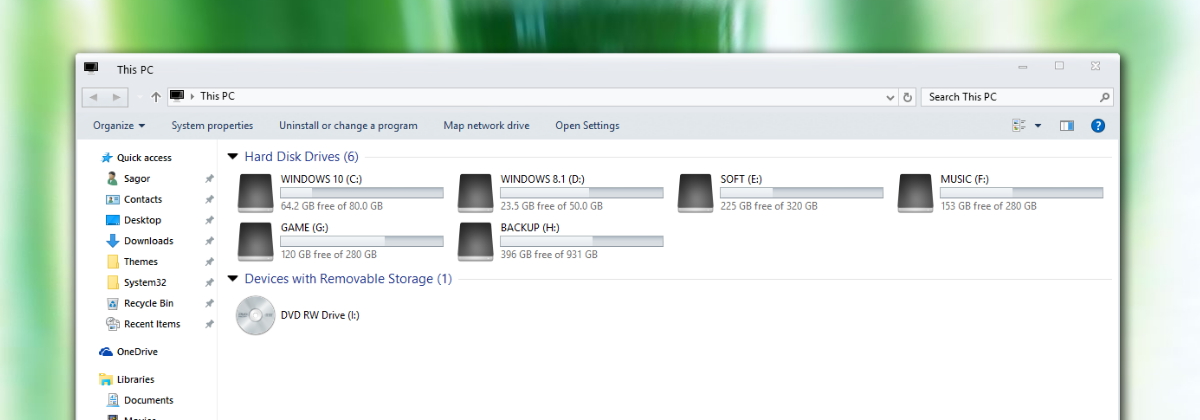
Task: Click the WINDOWS 10 (C:) drive icon
Action: [255, 193]
